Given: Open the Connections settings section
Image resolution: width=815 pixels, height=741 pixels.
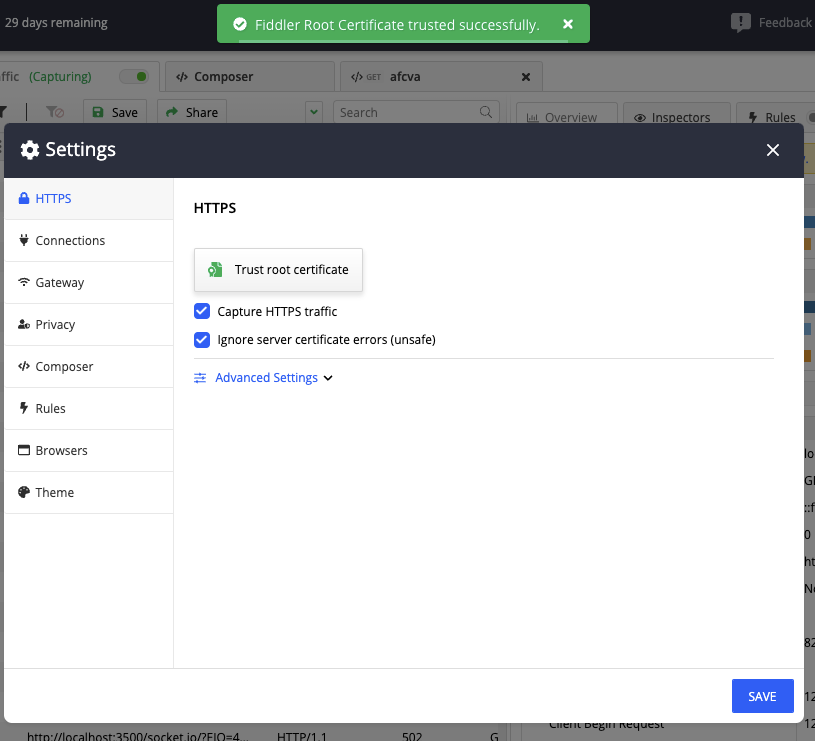Looking at the screenshot, I should coord(70,241).
